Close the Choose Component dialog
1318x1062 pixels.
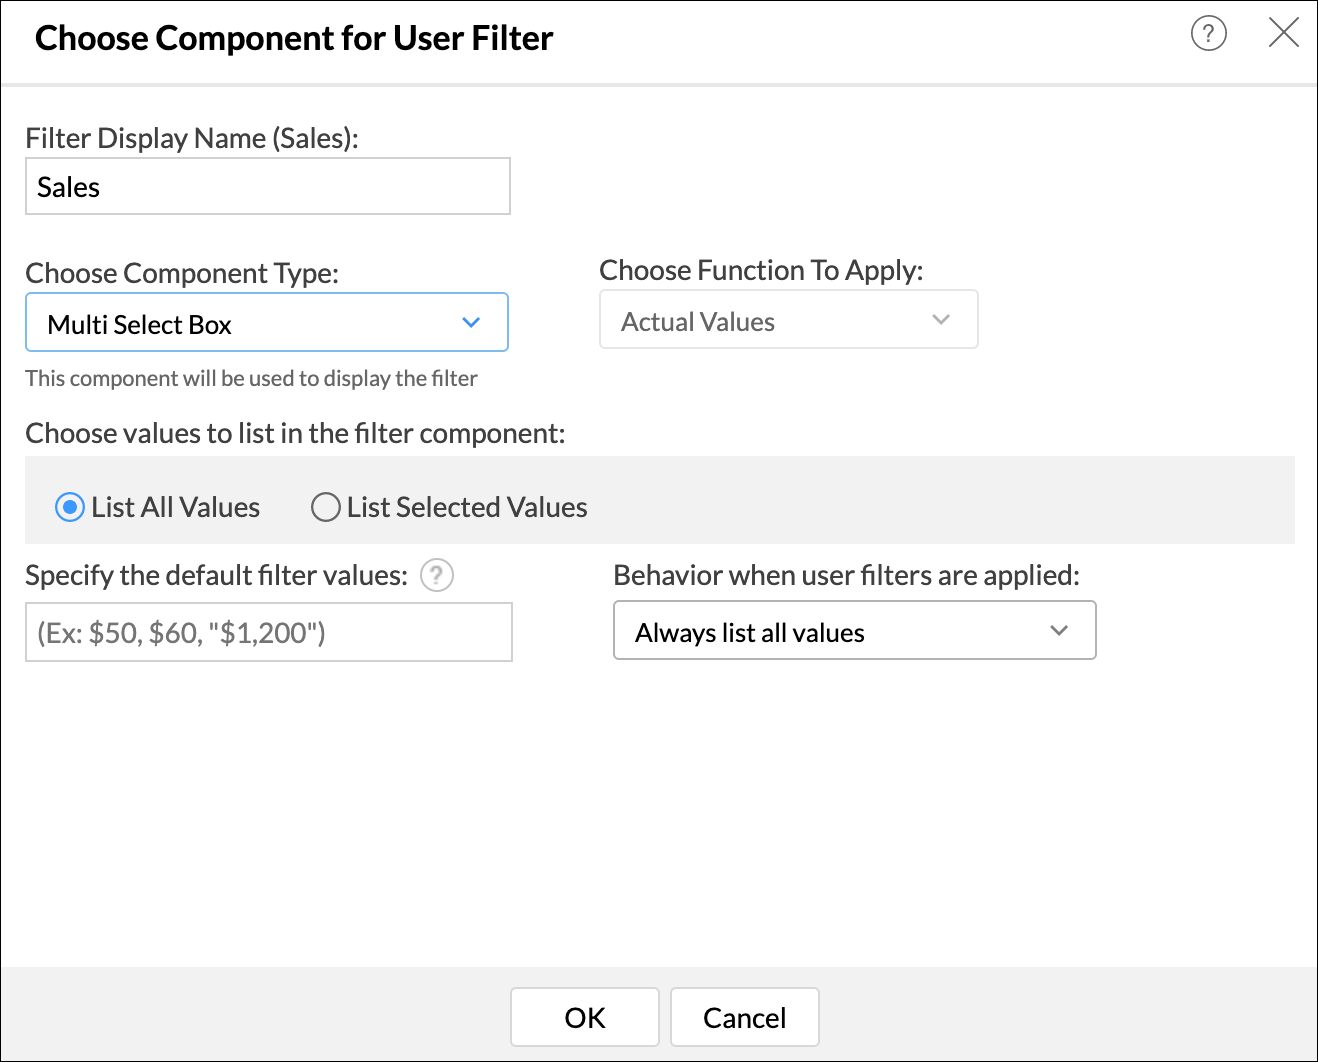coord(1283,33)
